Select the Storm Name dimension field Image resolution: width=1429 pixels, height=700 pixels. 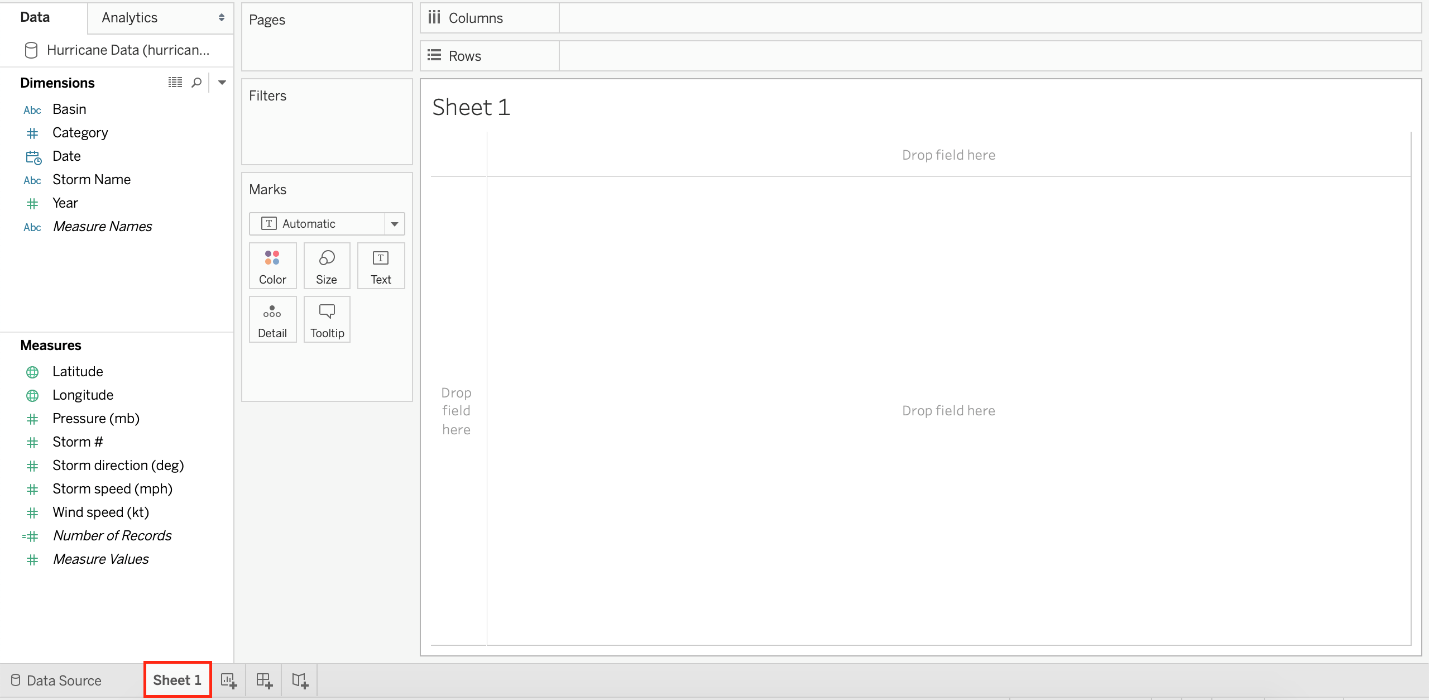[91, 180]
